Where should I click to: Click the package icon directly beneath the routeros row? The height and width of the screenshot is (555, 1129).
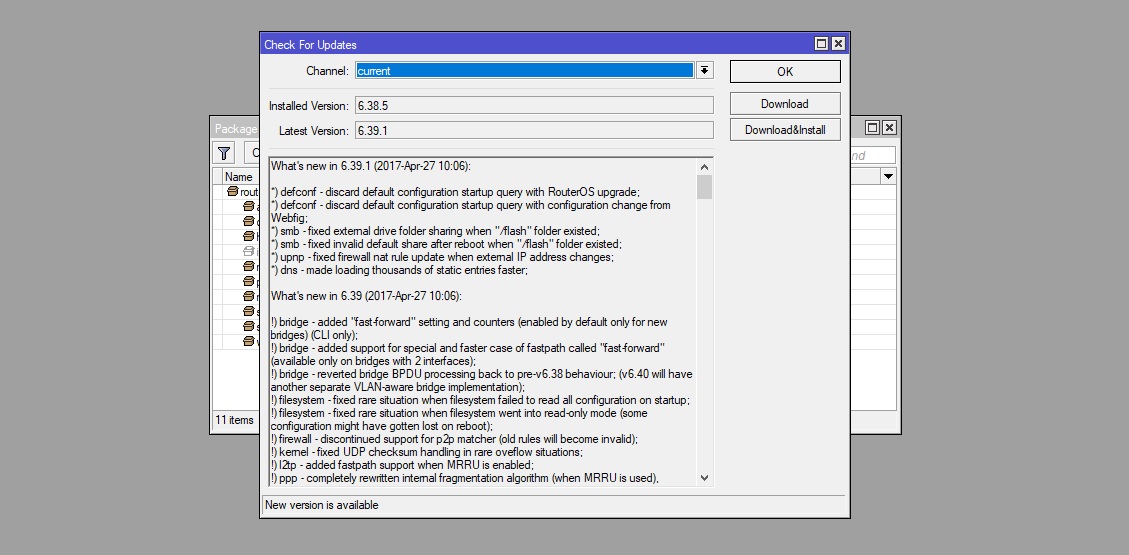pos(249,207)
